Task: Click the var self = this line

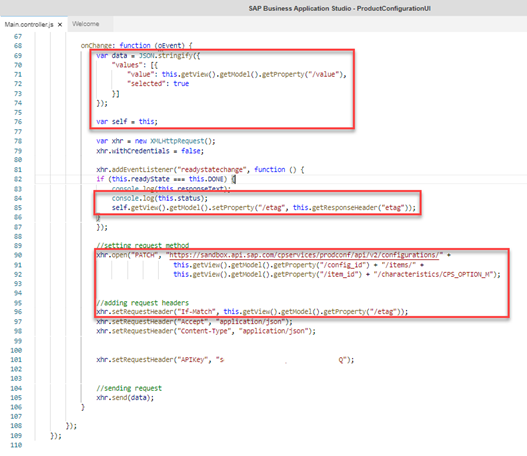Action: click(127, 122)
